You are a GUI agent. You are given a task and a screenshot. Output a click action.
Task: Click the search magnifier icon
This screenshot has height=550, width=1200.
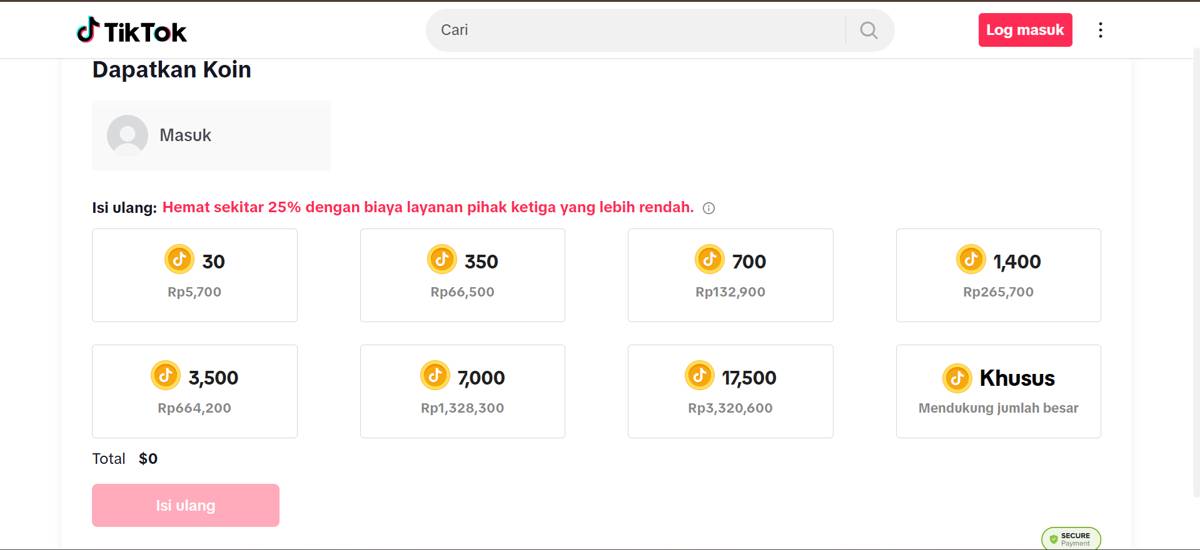pyautogui.click(x=869, y=30)
